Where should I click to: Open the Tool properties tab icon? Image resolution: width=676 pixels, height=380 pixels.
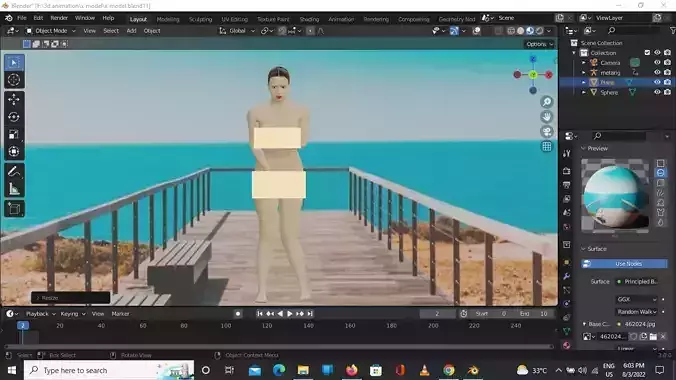coord(566,154)
